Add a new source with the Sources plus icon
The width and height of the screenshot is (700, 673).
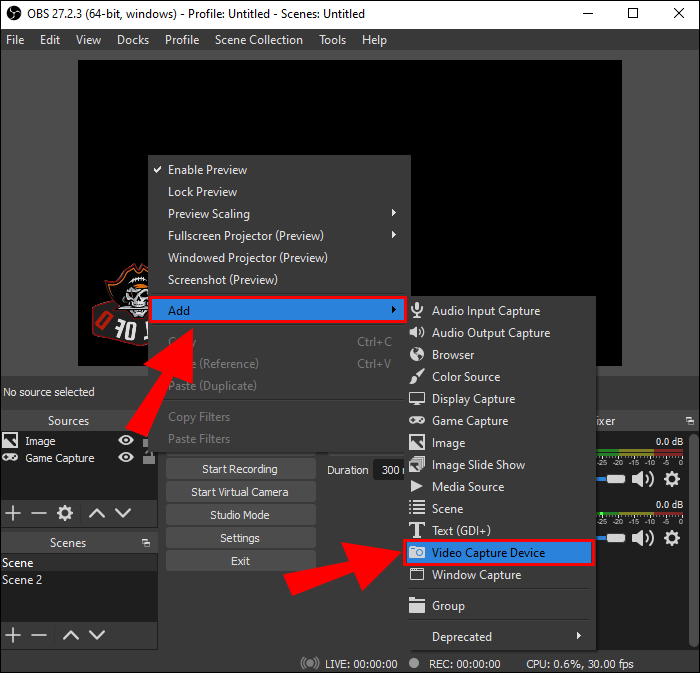click(x=13, y=513)
